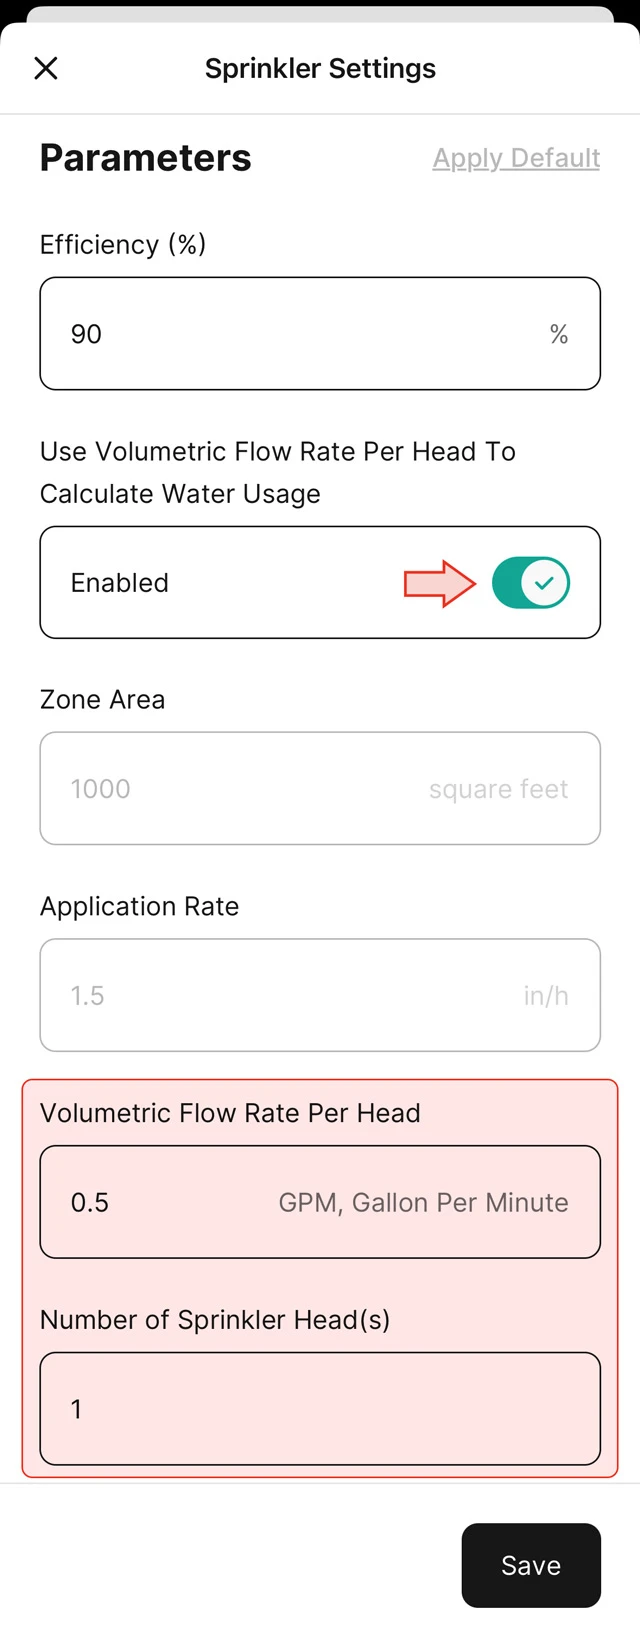Click the GPM, Gallon Per Minute label

(x=422, y=1202)
